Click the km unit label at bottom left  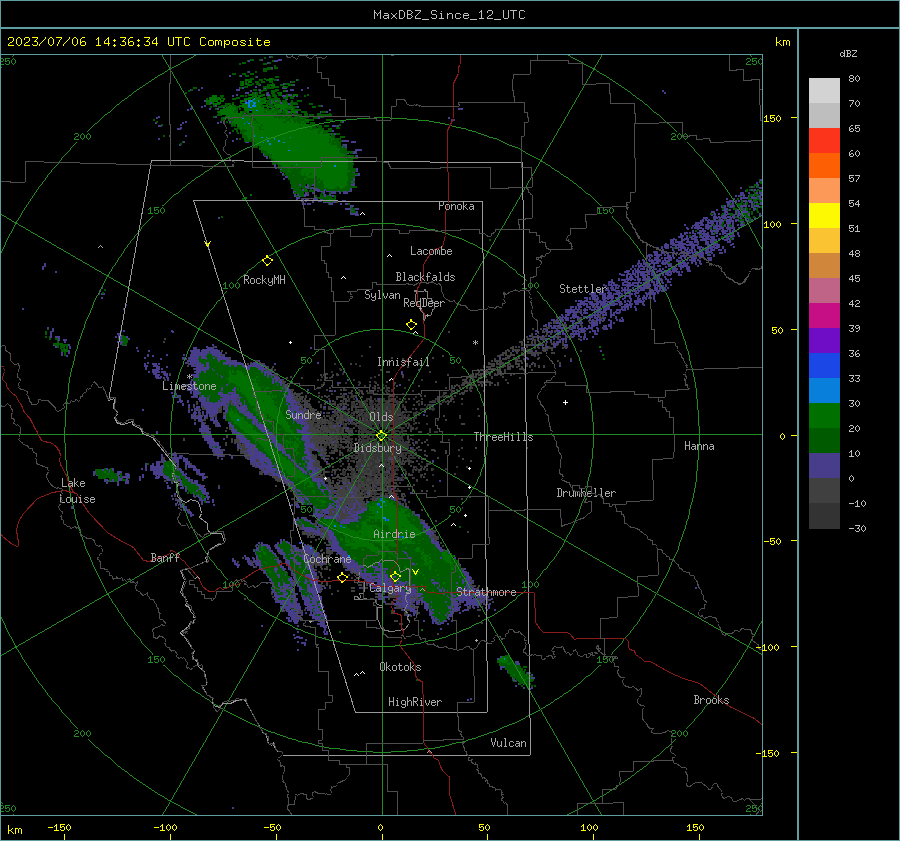14,830
